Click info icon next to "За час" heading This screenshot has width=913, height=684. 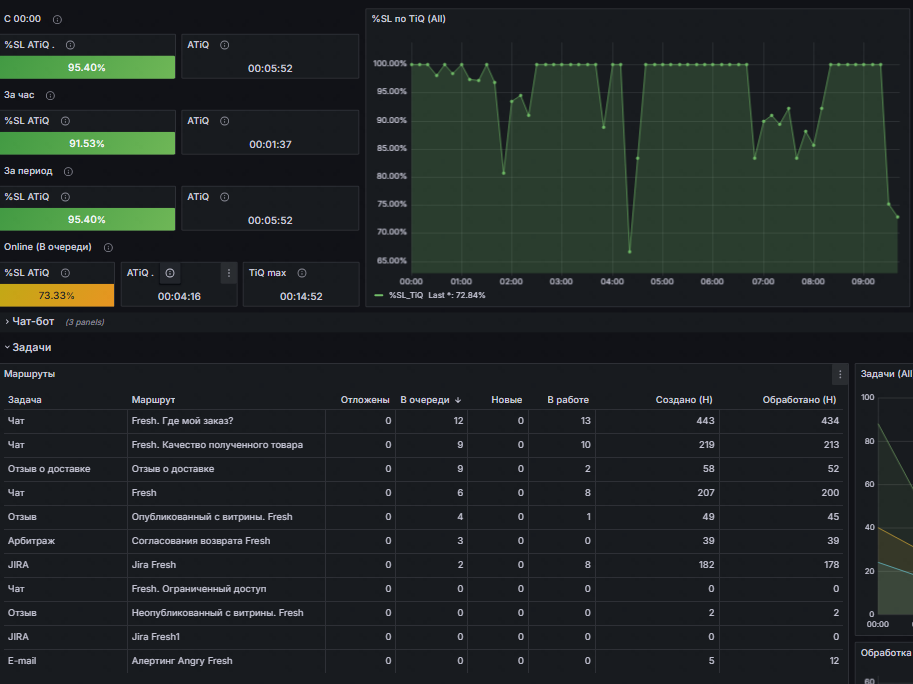(x=50, y=96)
